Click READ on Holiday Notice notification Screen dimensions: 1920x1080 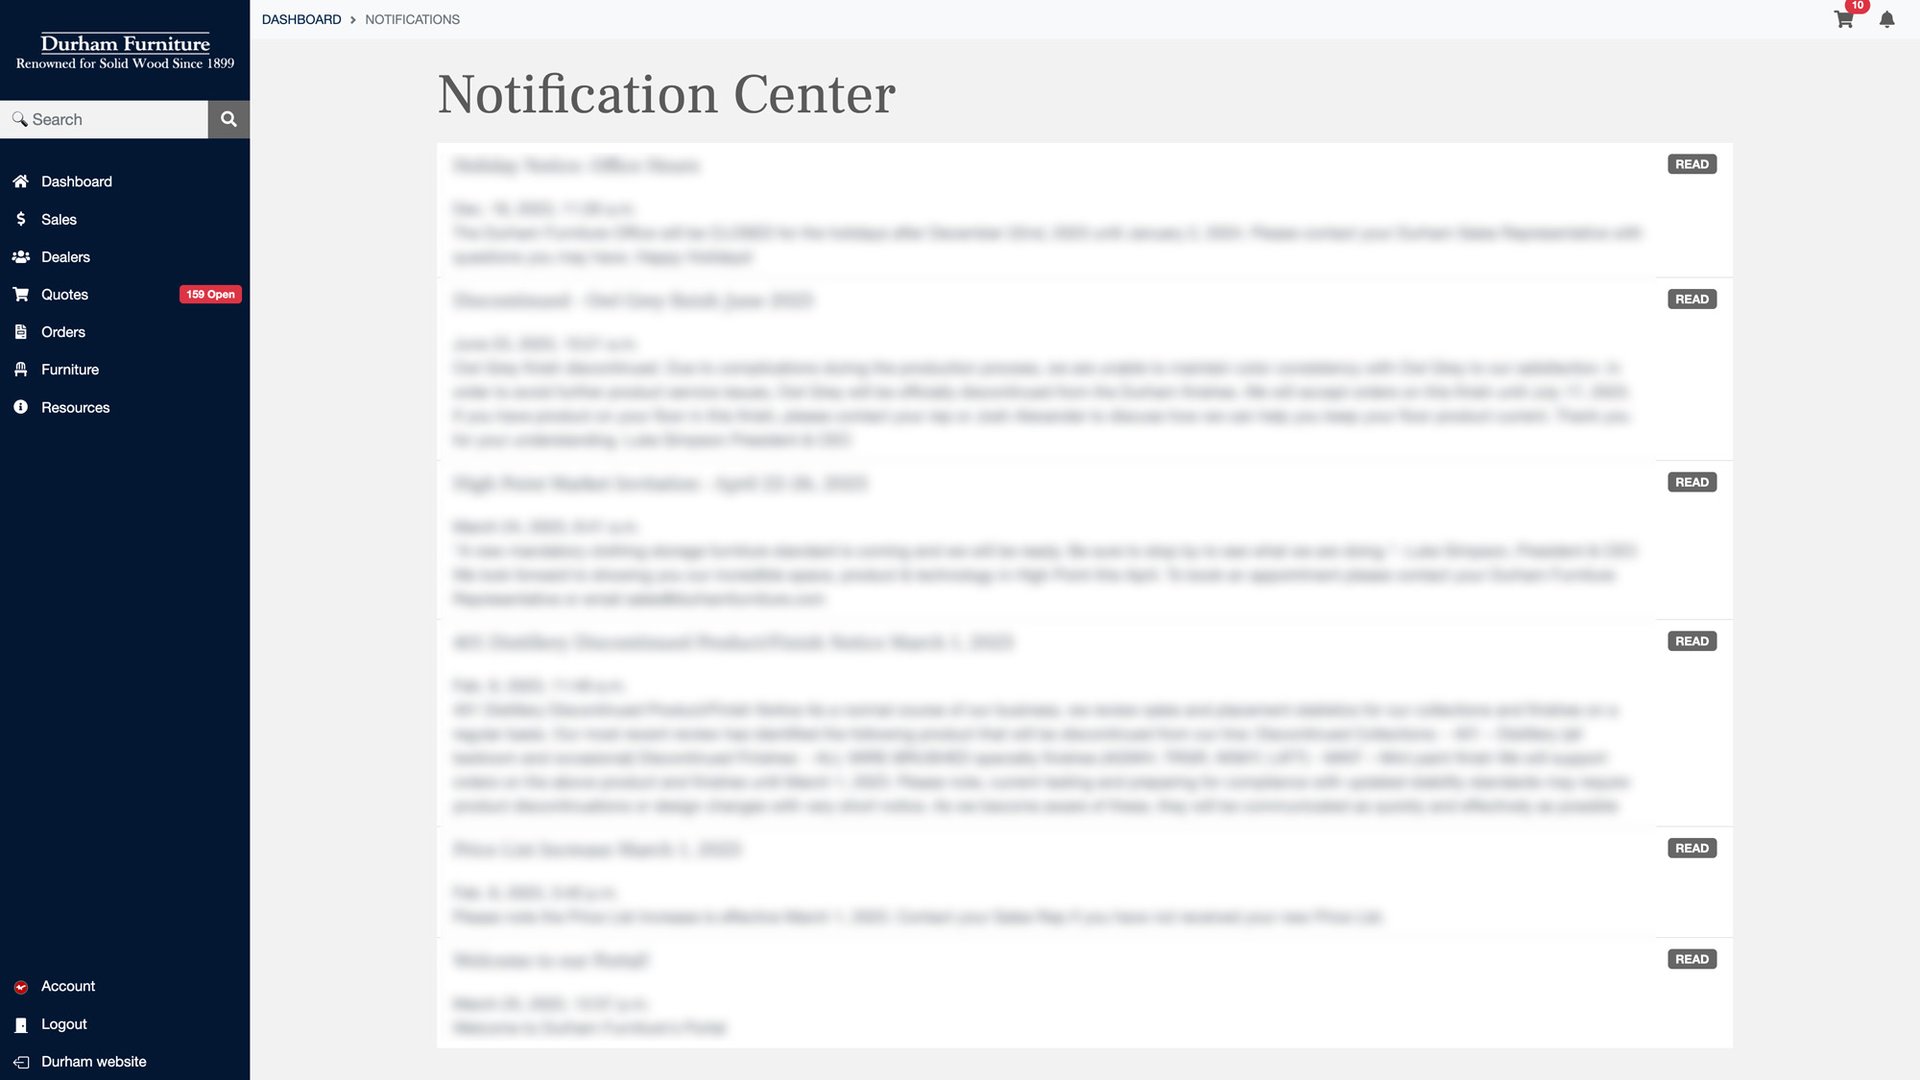1692,164
